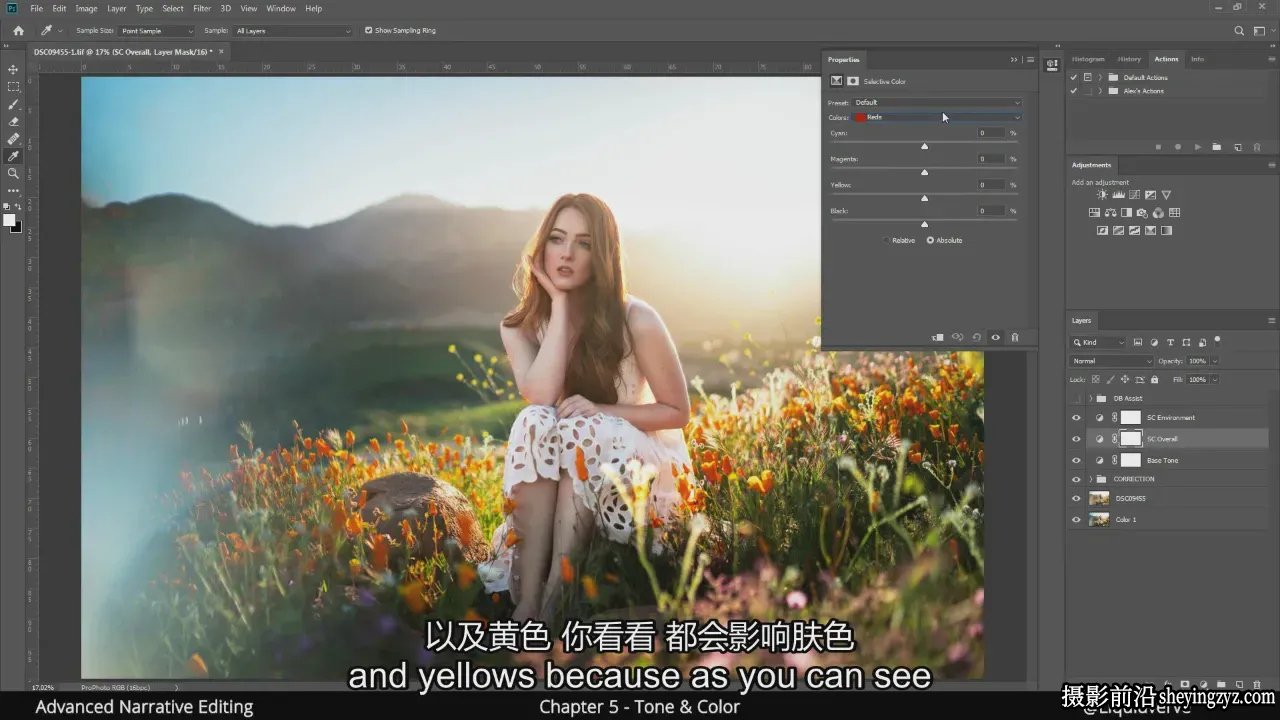Reset adjustment defaults in Properties panel
Viewport: 1280px width, 720px height.
[976, 338]
